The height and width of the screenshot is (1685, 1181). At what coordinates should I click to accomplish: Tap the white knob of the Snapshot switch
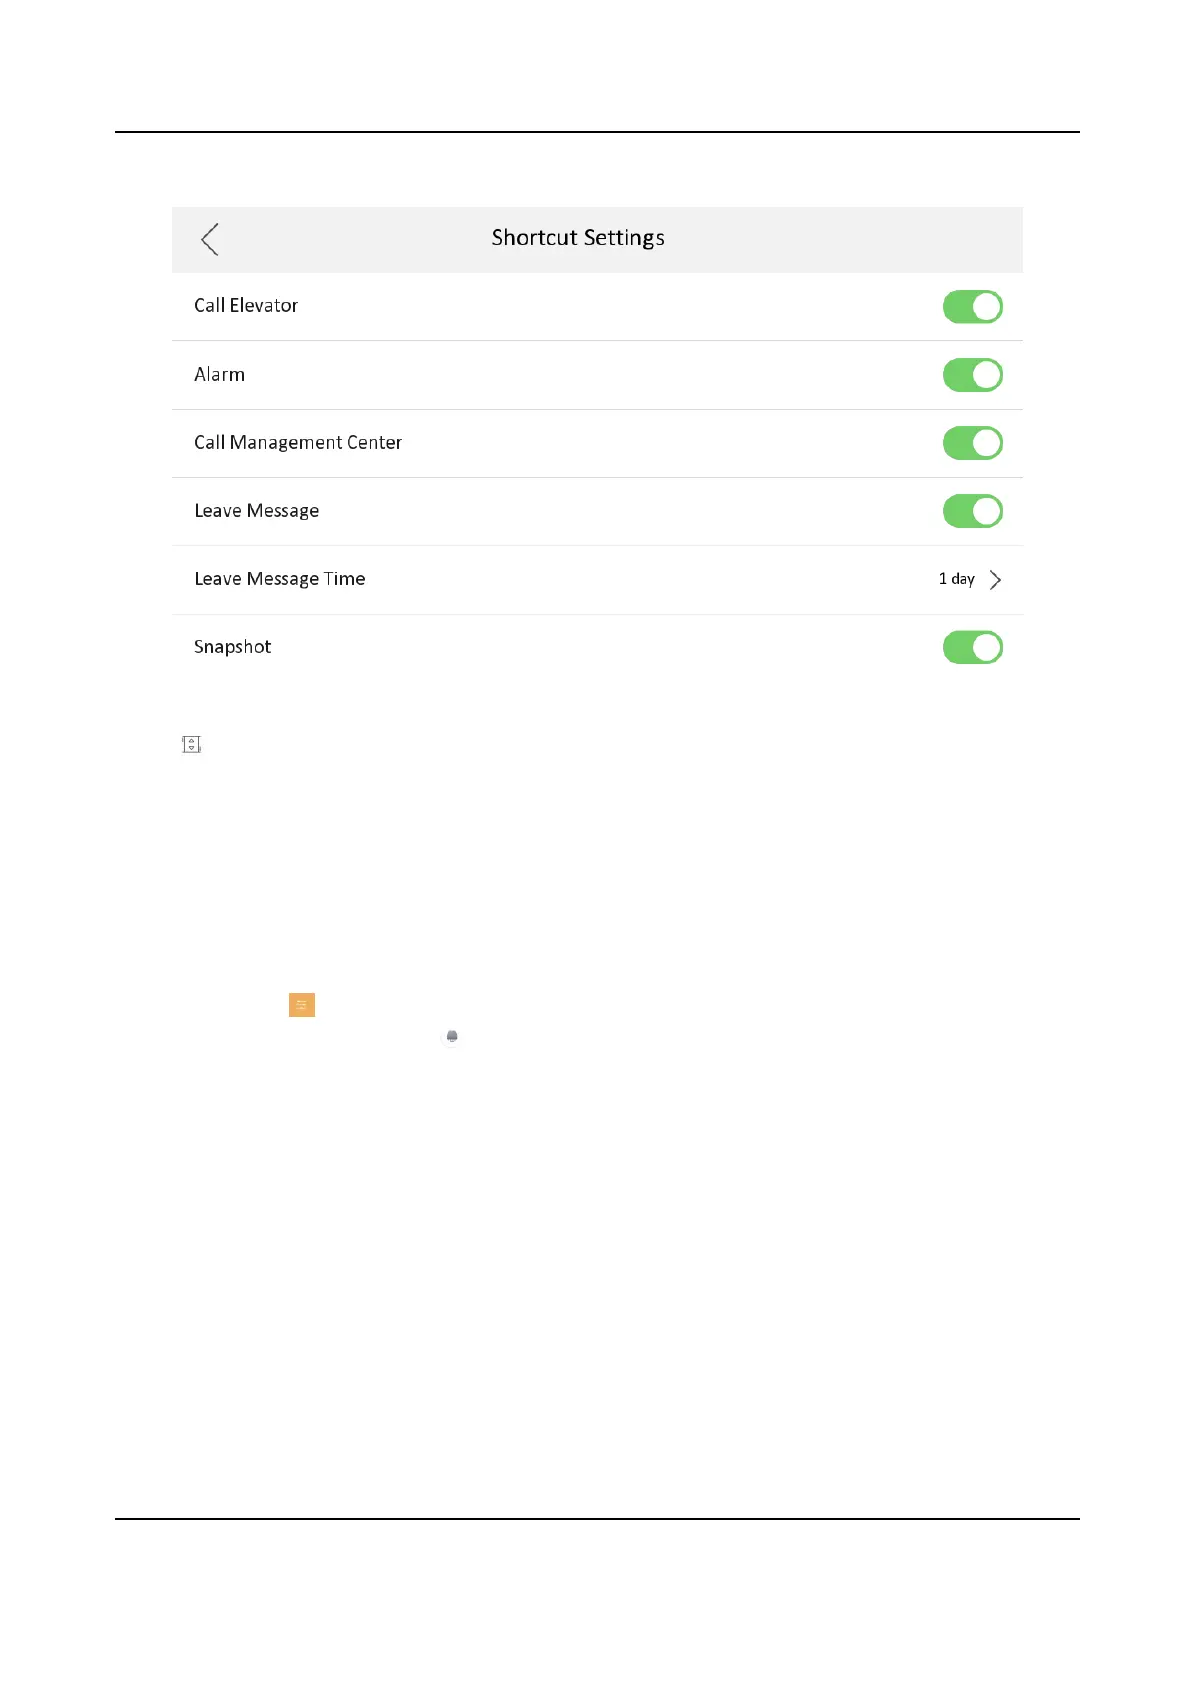[x=987, y=647]
